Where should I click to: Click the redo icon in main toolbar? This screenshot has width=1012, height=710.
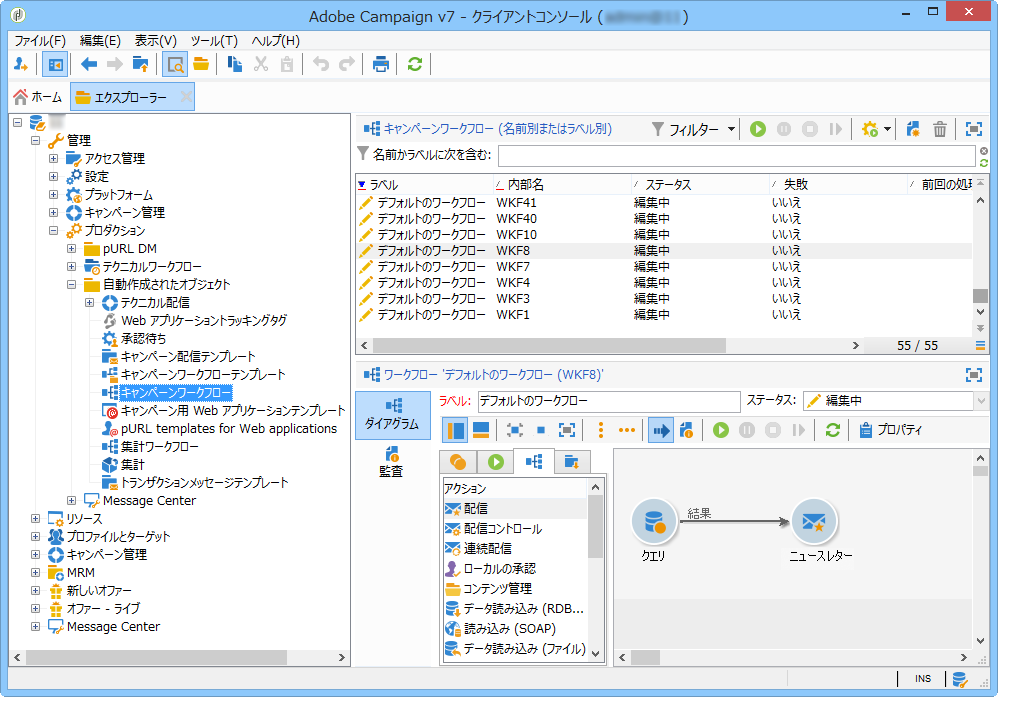347,64
